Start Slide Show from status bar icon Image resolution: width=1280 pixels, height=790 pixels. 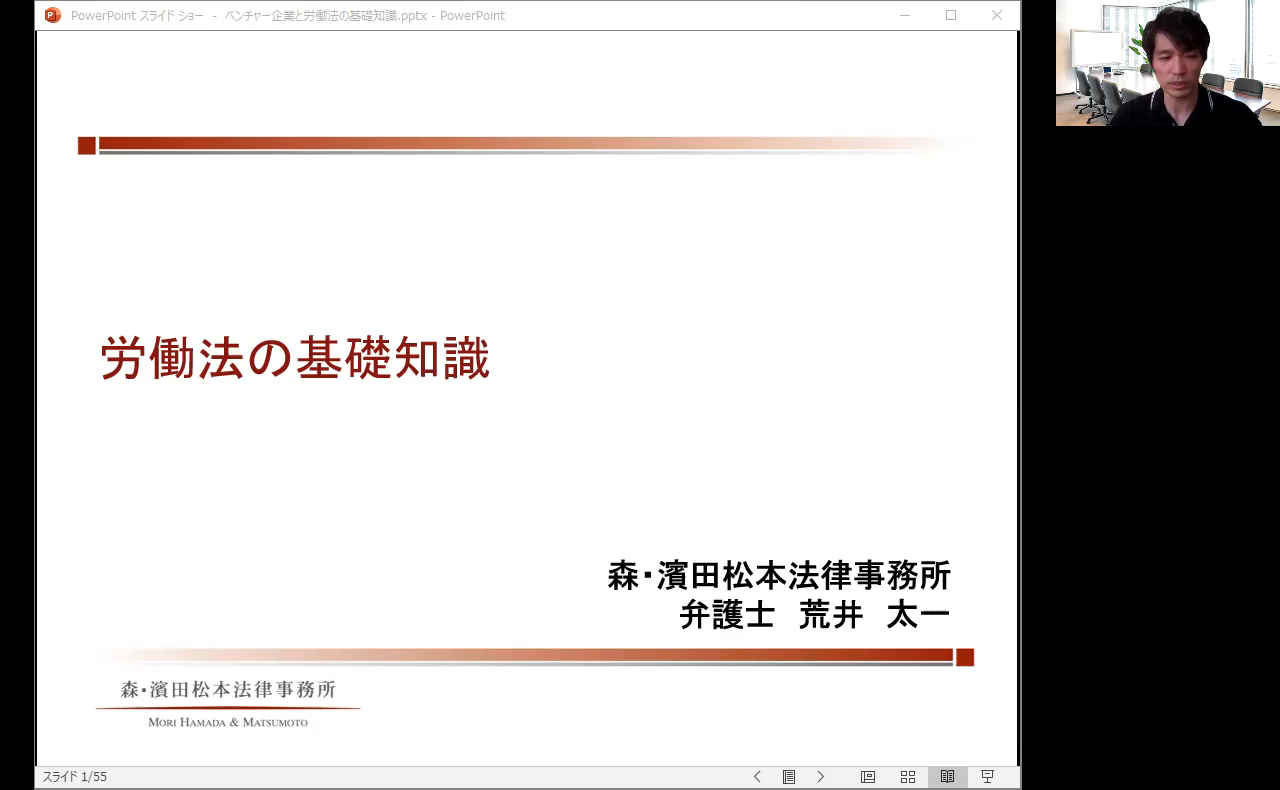(987, 777)
